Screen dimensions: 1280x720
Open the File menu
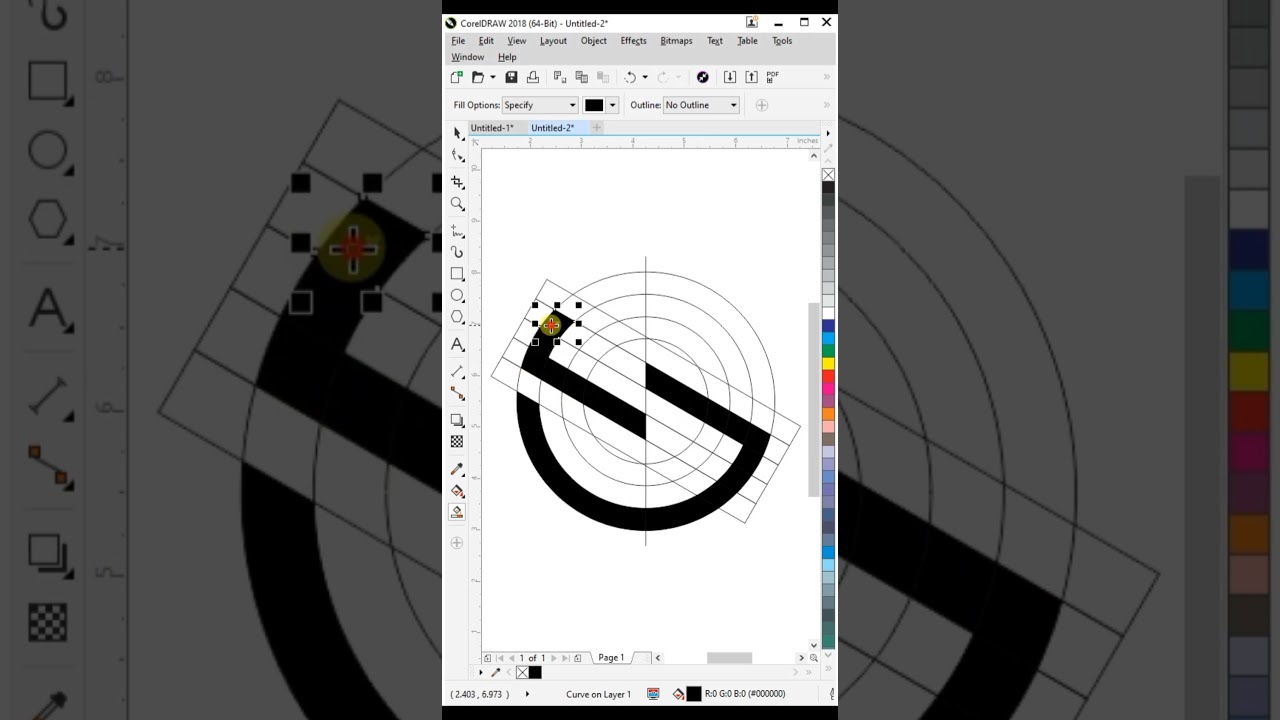coord(458,41)
